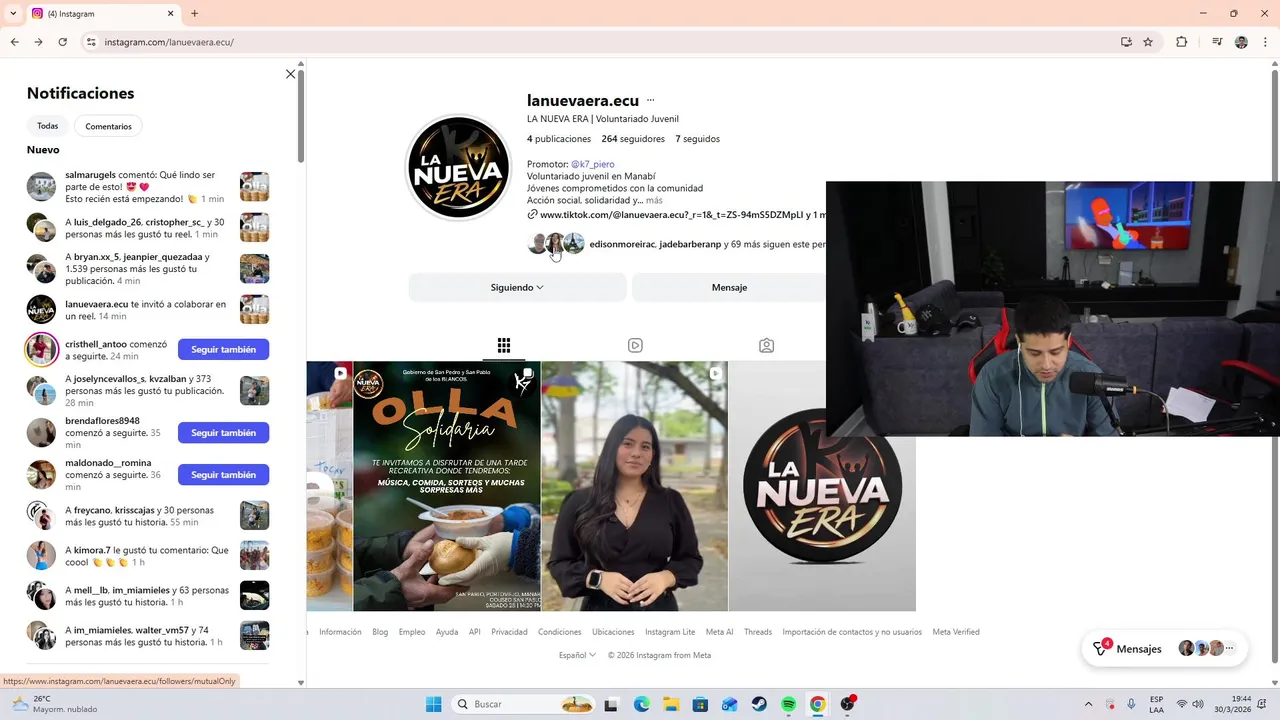1280x720 pixels.
Task: Open lanuevaera.ecu collaboration invite notification
Action: (x=148, y=310)
